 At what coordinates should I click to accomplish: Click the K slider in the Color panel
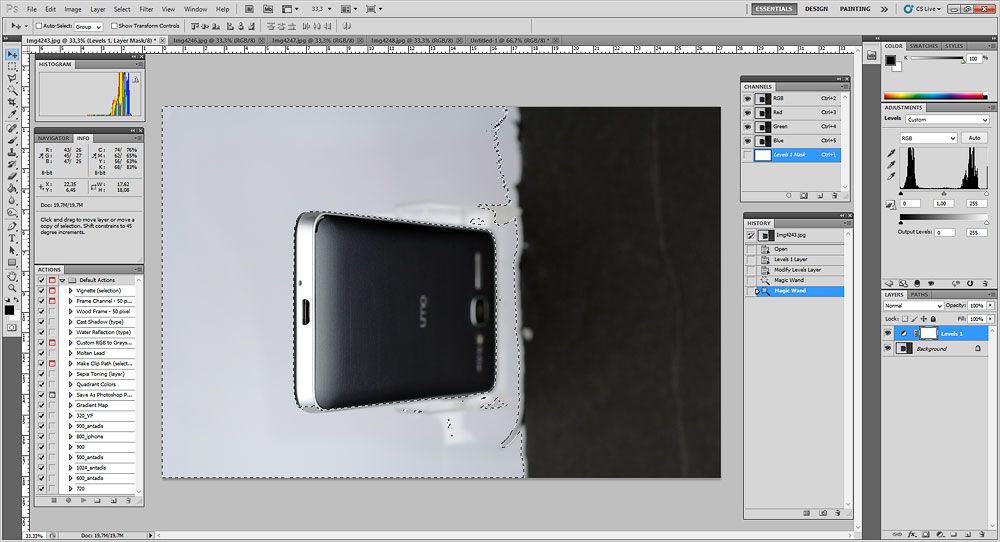(938, 59)
